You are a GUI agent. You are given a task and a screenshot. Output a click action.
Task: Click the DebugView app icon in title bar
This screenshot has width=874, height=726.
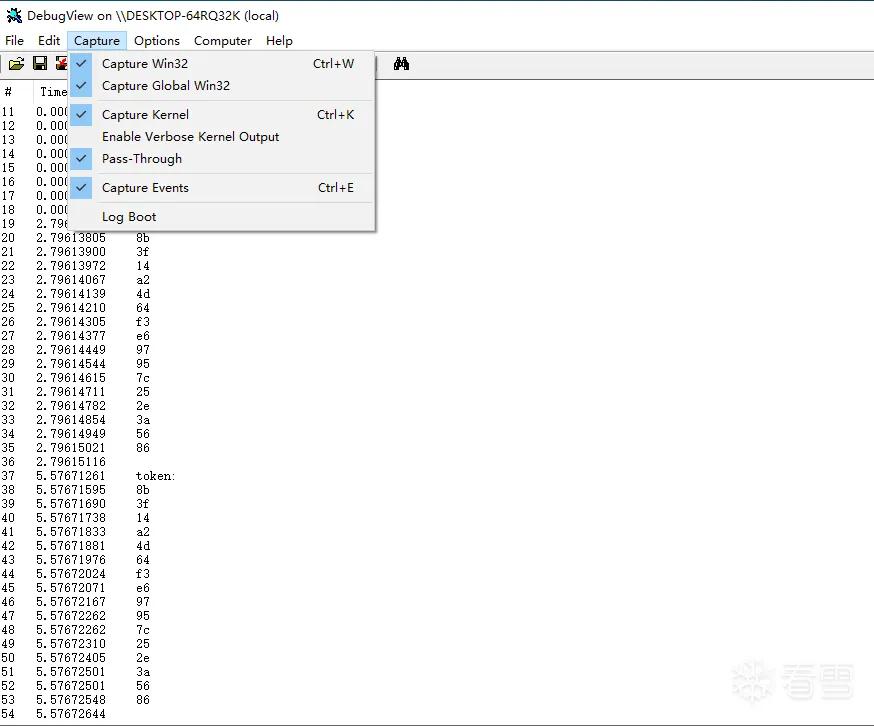(x=14, y=16)
